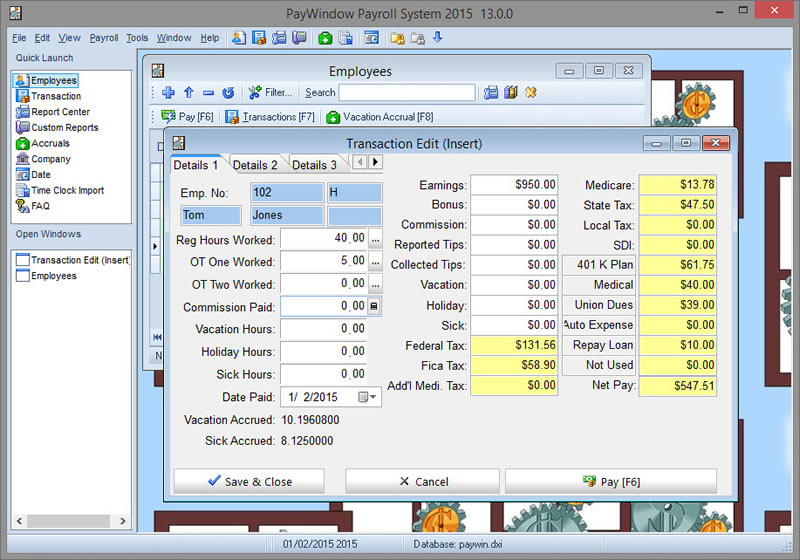Click the custom reports book icon in main toolbar
800x560 pixels.
(x=299, y=38)
